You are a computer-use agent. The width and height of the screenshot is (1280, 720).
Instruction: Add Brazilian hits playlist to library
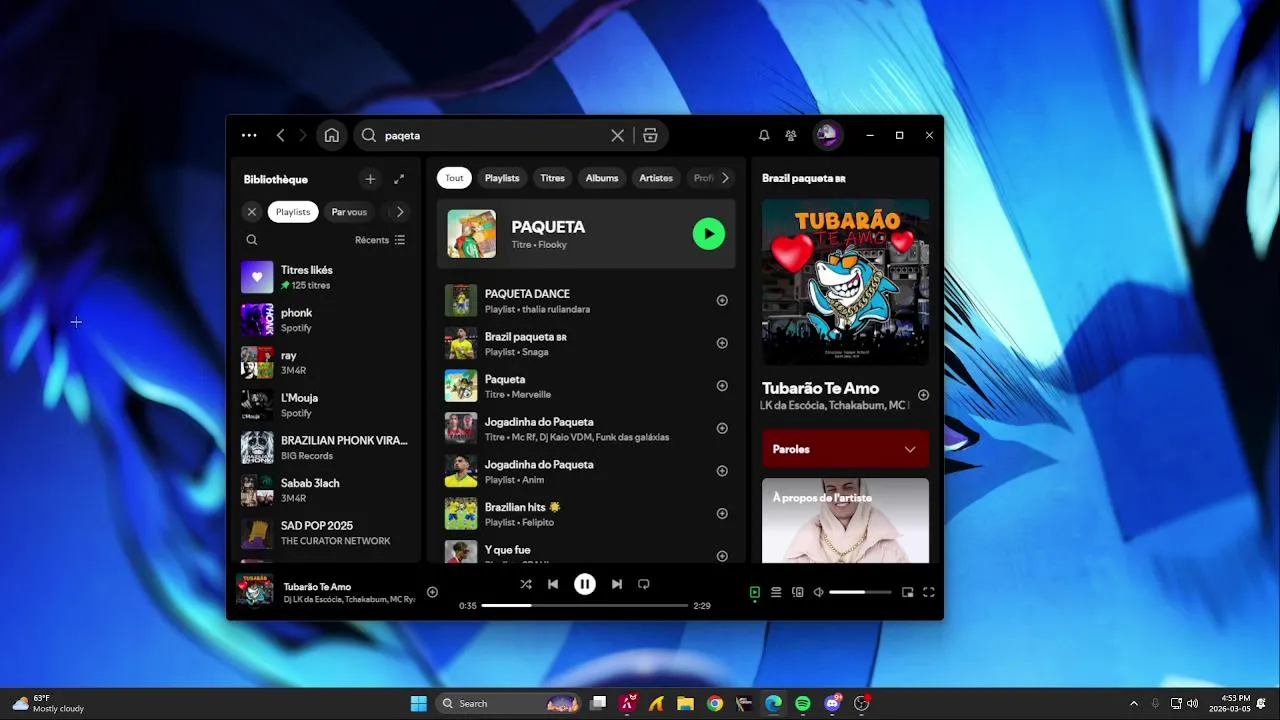click(722, 514)
